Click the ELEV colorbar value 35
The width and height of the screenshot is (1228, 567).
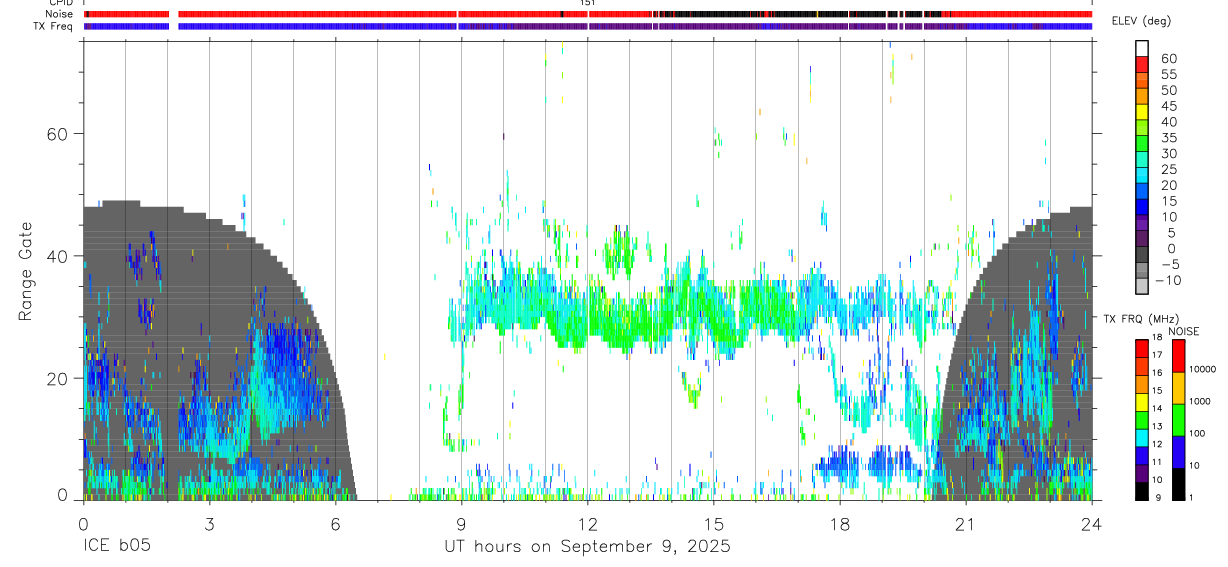click(x=1169, y=138)
